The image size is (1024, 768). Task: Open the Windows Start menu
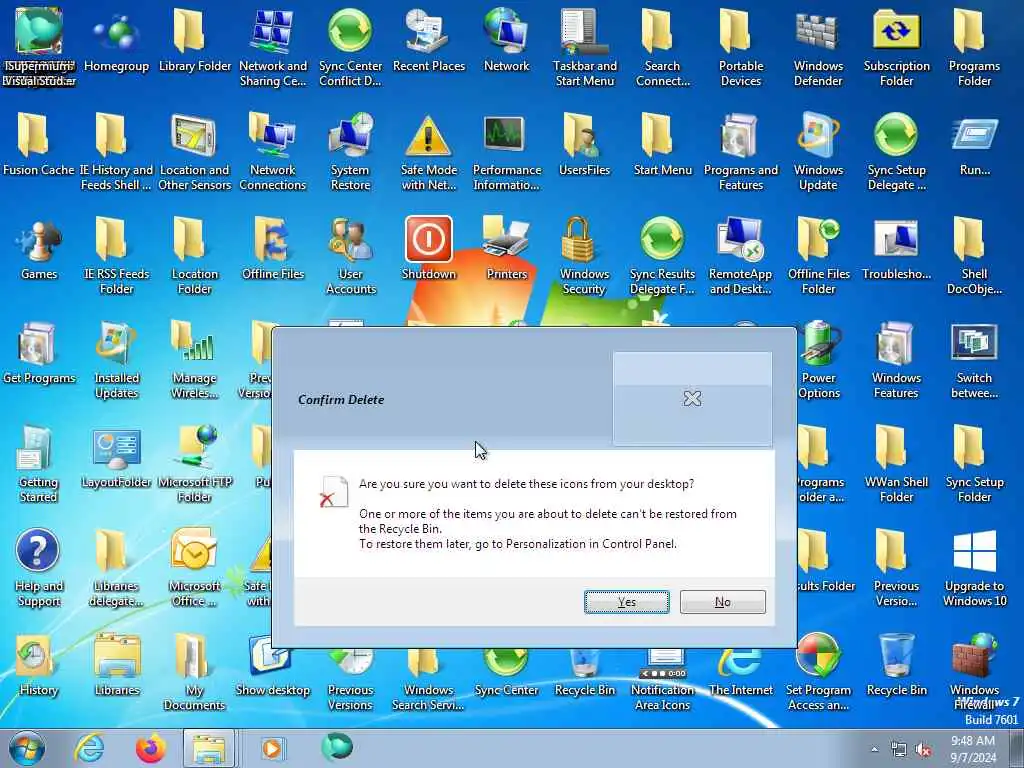(26, 748)
